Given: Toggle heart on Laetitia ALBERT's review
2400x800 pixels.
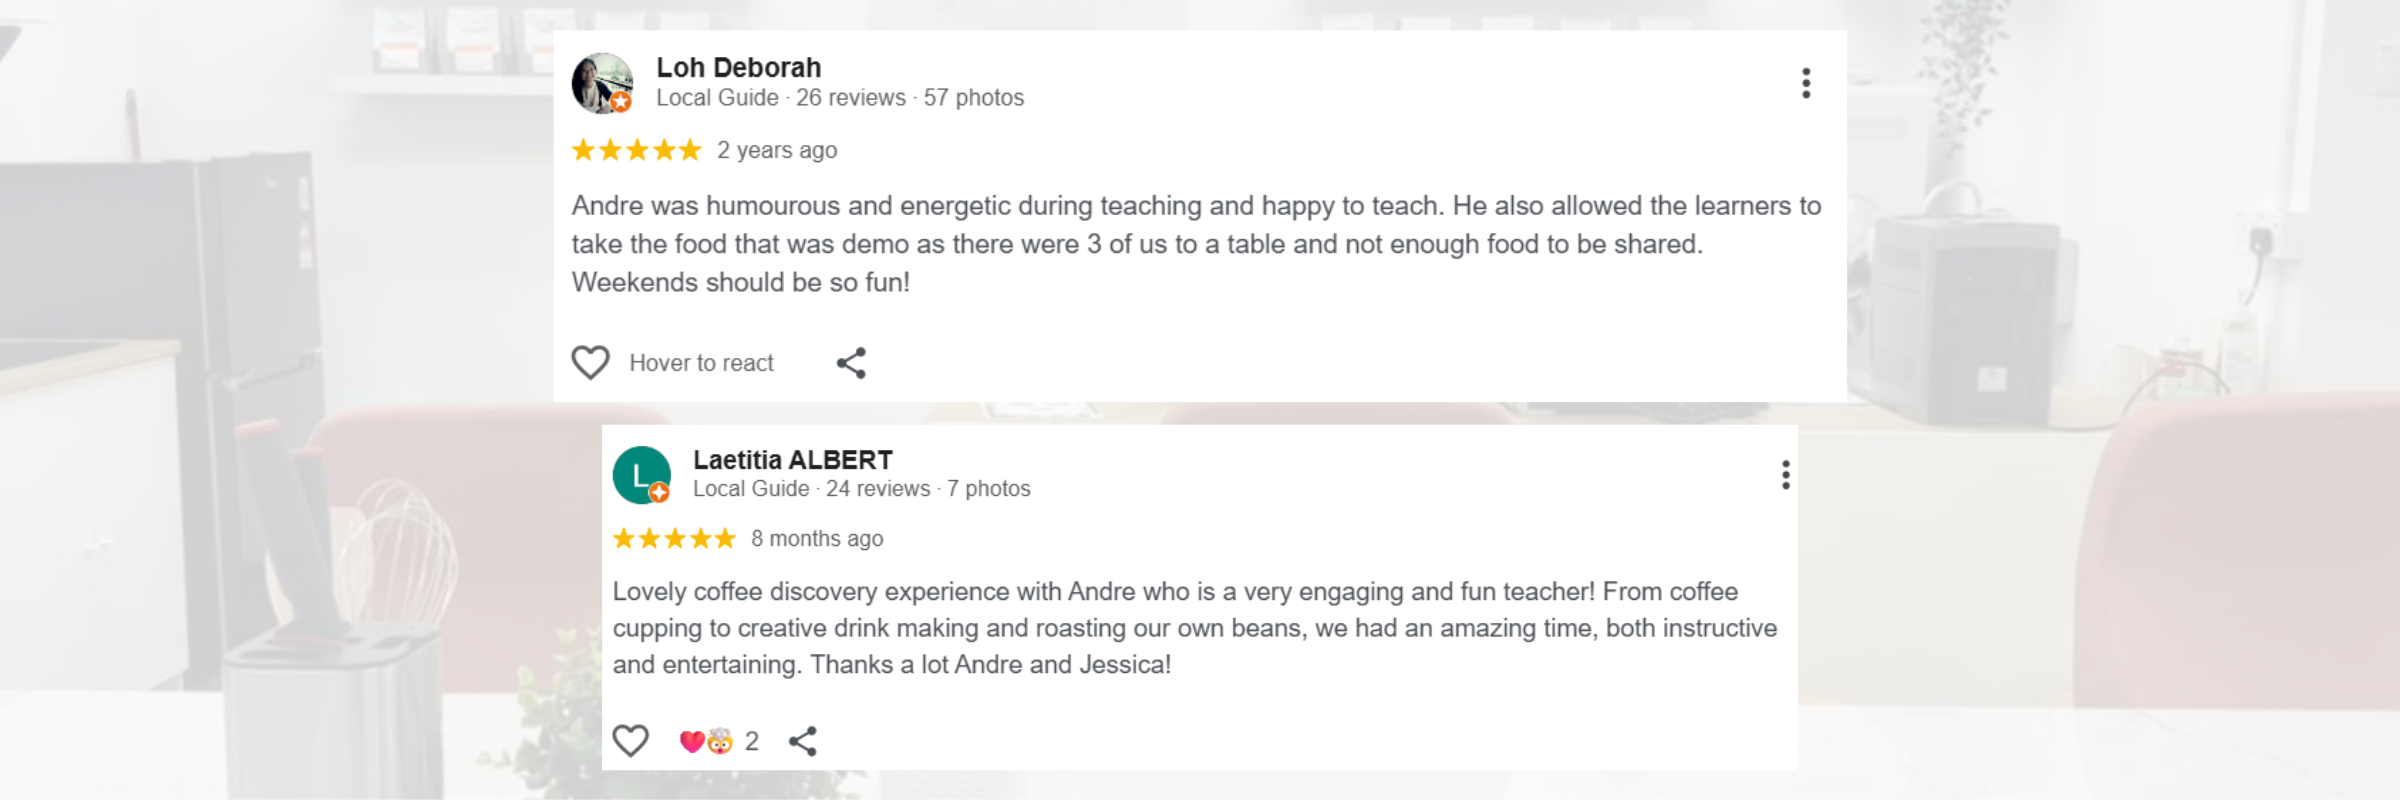Looking at the screenshot, I should pos(630,741).
